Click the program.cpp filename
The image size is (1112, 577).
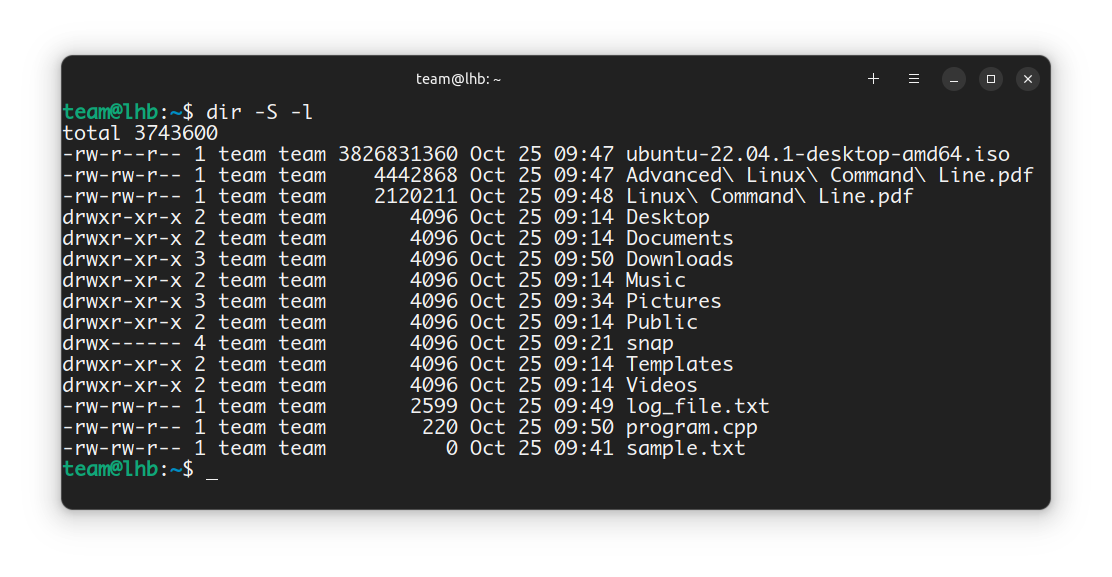pyautogui.click(x=691, y=428)
